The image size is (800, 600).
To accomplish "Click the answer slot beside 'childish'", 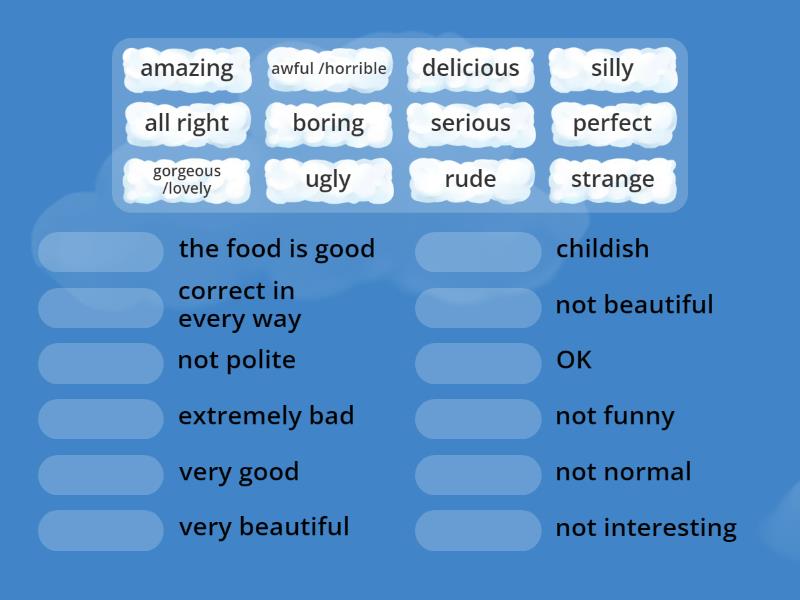I will pos(477,252).
